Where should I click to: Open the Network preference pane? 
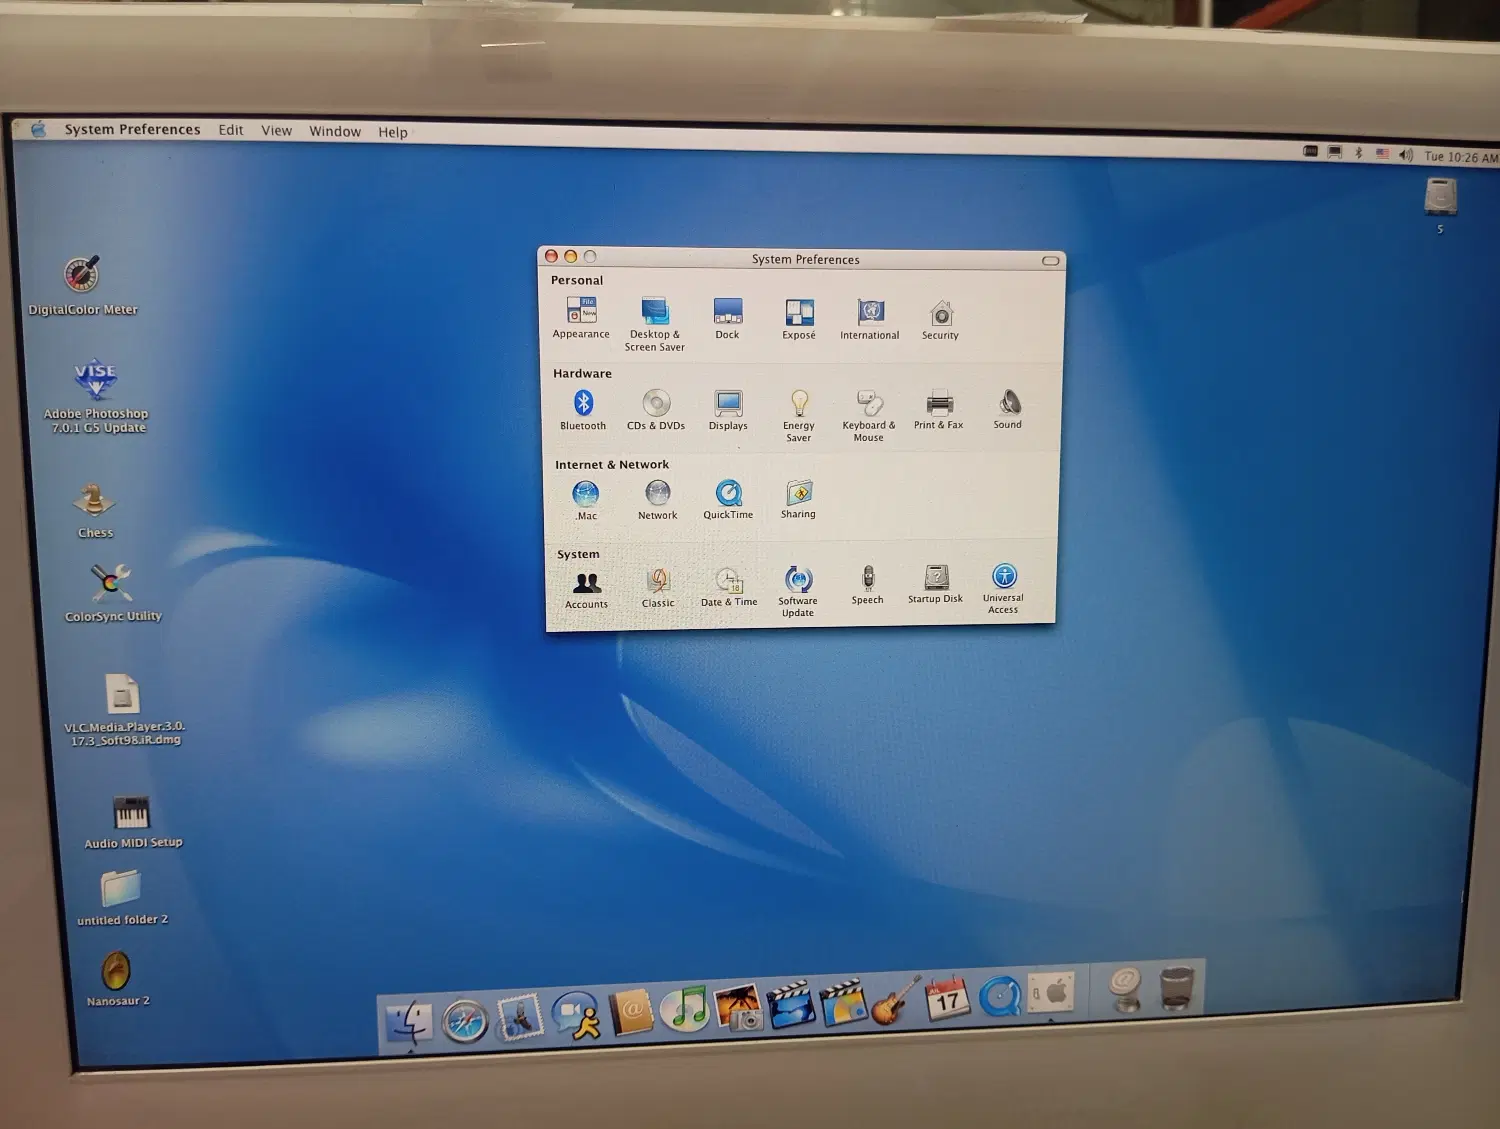pyautogui.click(x=658, y=500)
